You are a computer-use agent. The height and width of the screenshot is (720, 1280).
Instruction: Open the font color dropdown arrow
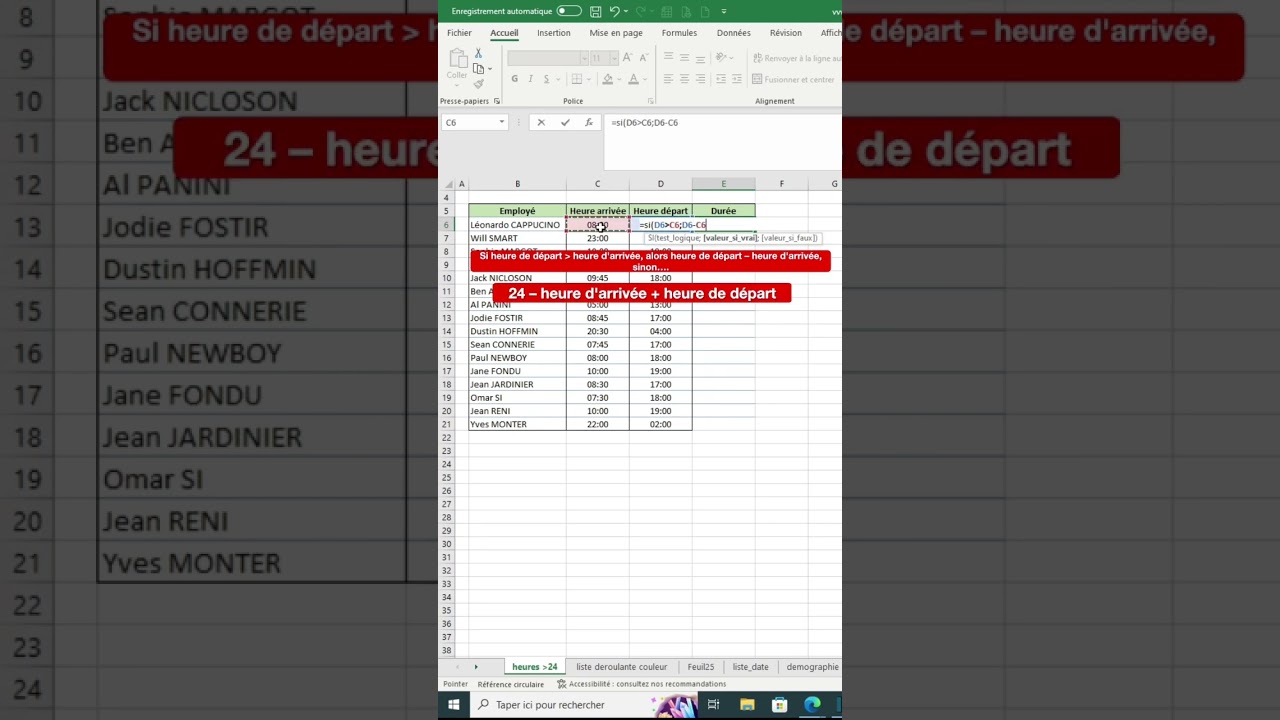click(x=644, y=80)
